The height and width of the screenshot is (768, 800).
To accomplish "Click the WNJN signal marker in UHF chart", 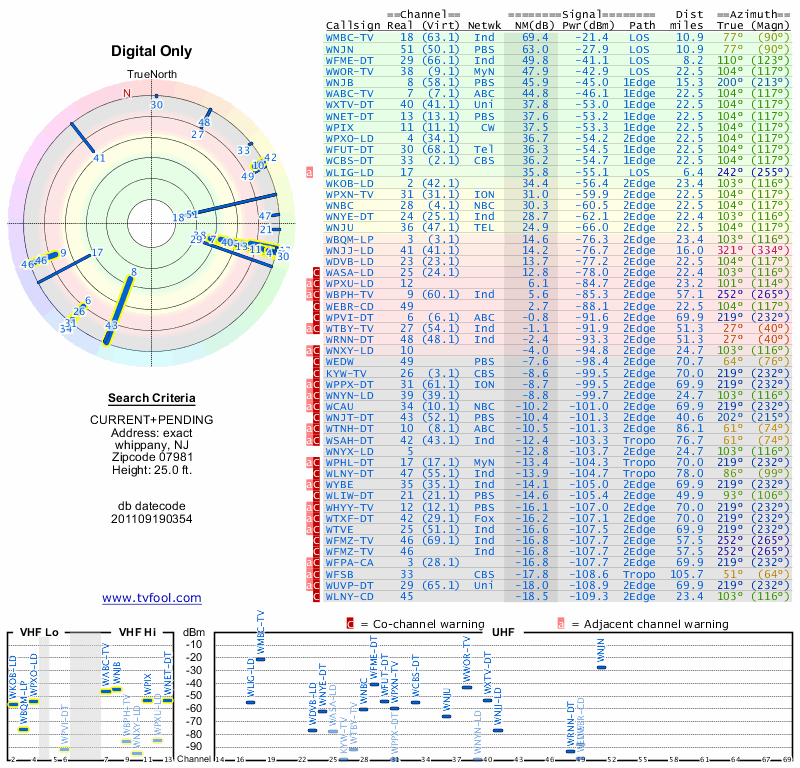I will click(602, 667).
